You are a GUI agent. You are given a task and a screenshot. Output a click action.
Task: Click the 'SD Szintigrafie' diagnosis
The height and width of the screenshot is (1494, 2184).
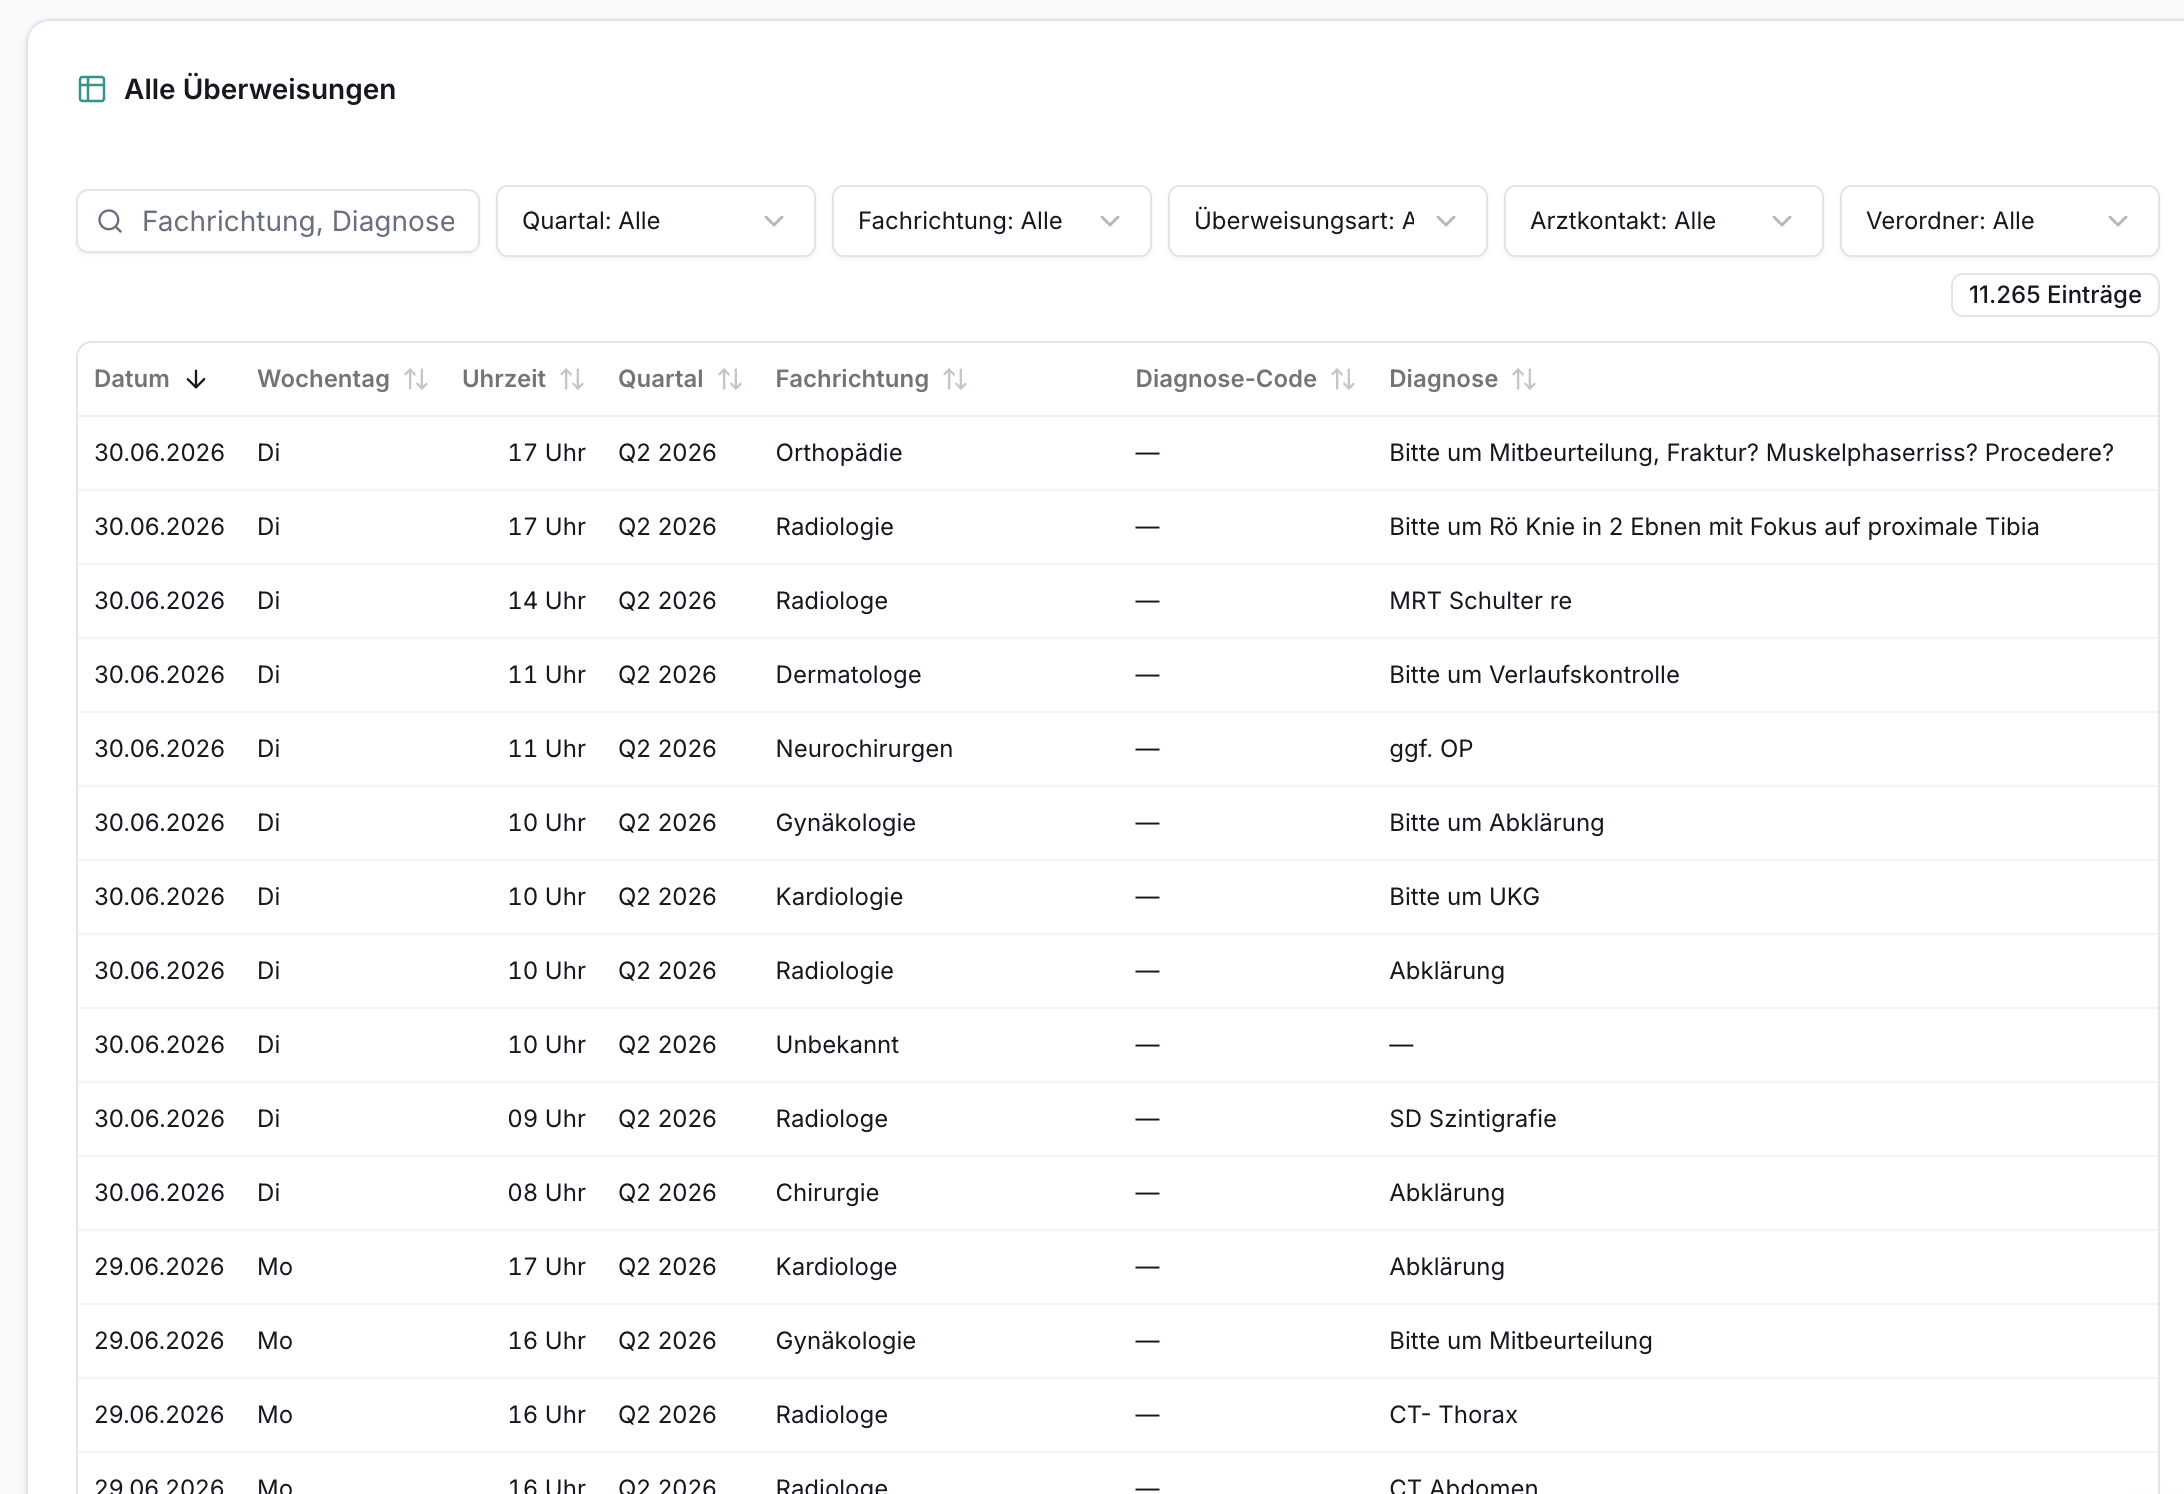1472,1119
